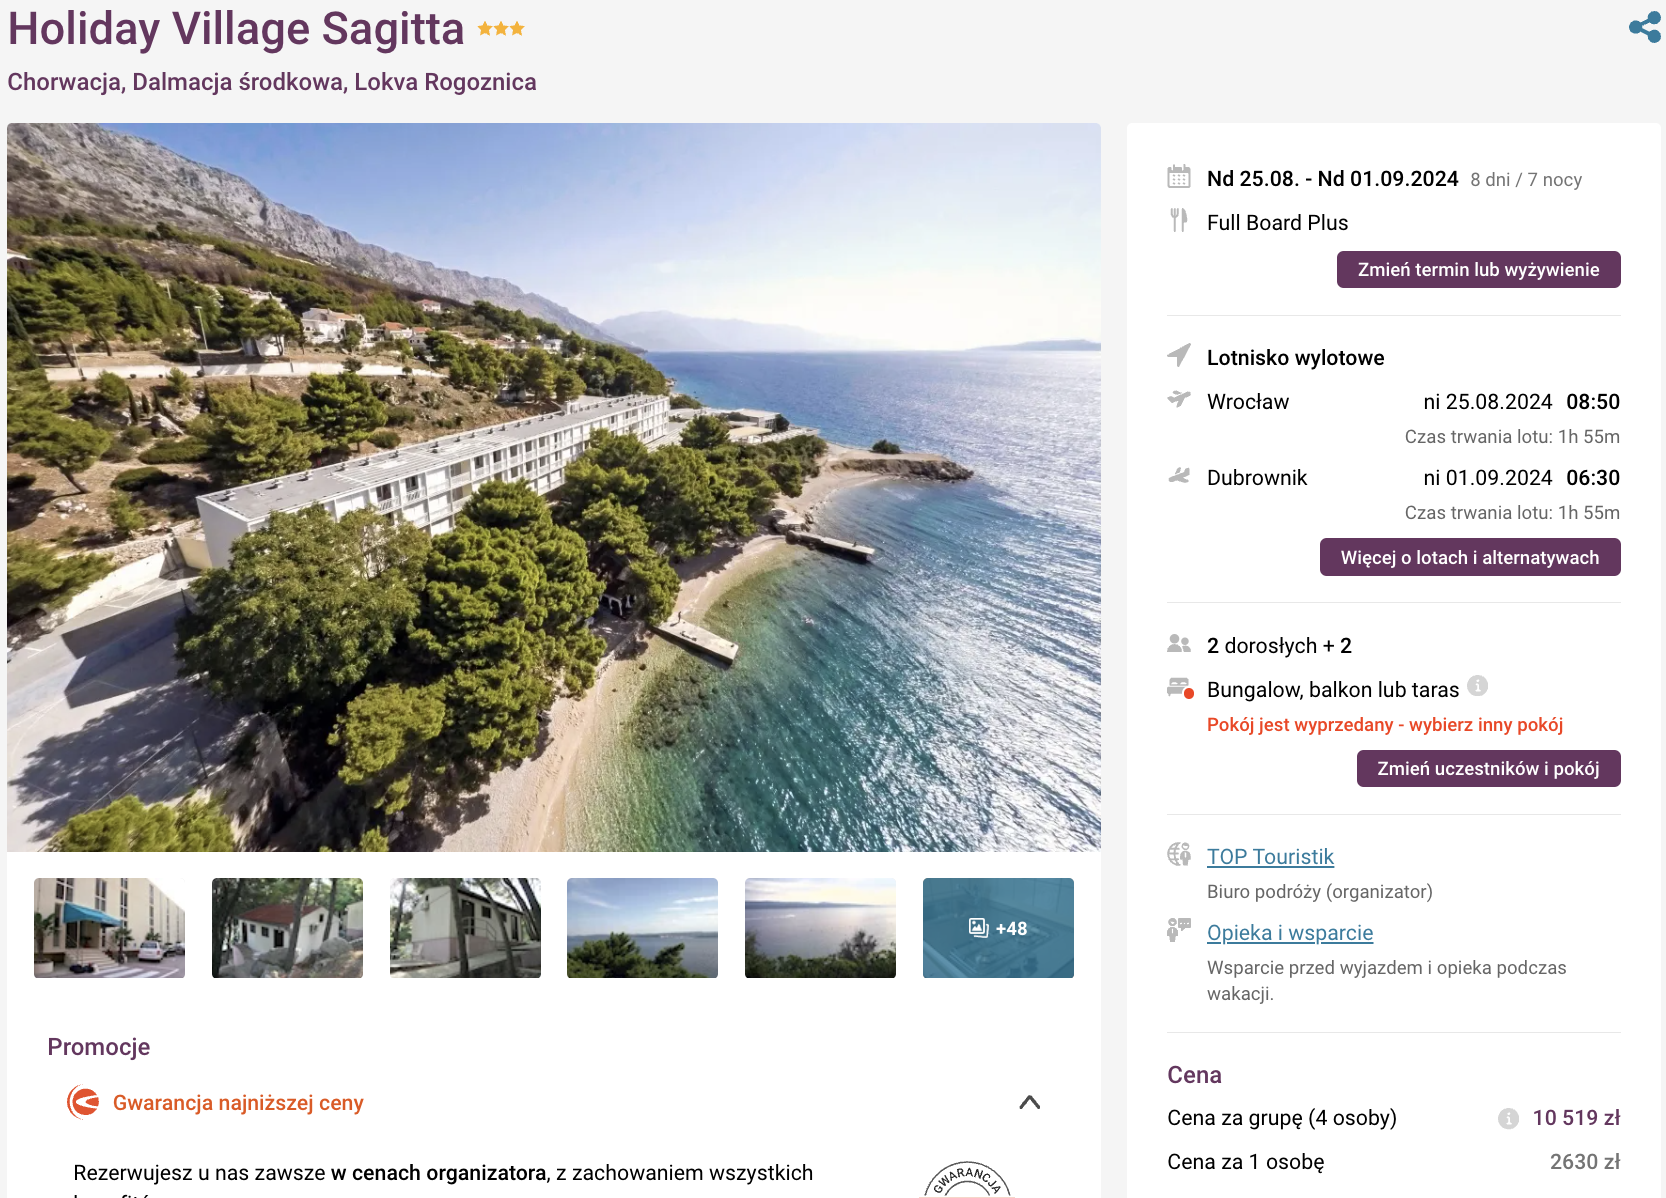Click the bed icon with red dot
This screenshot has width=1666, height=1198.
pos(1180,688)
